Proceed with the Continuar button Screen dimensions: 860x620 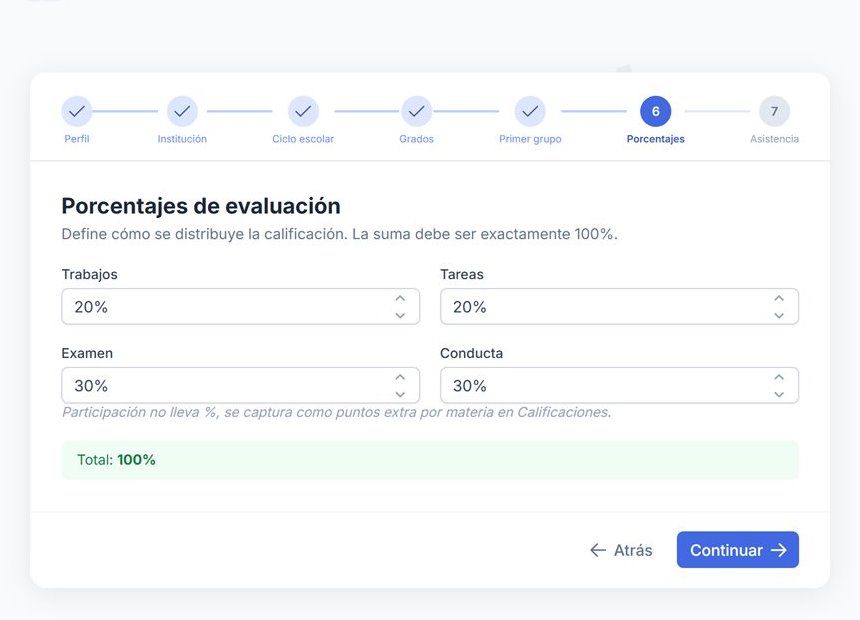[x=738, y=550]
